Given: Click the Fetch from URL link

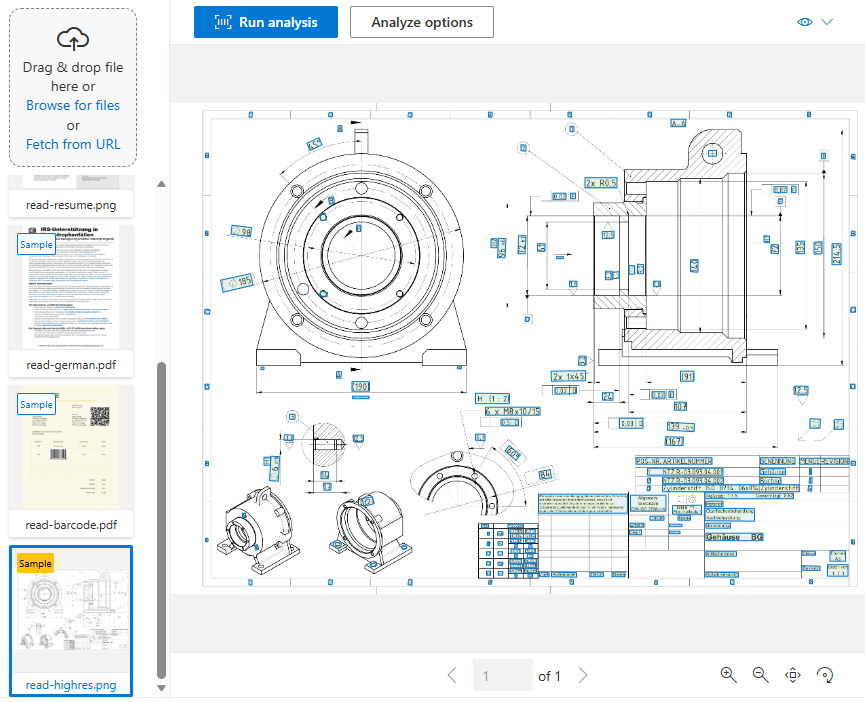Looking at the screenshot, I should tap(71, 144).
